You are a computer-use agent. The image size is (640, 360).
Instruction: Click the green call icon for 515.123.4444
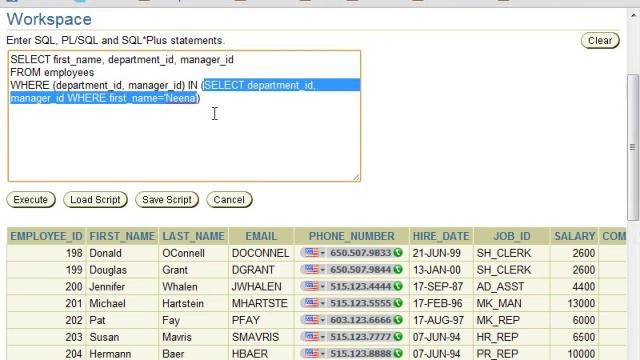pos(398,286)
